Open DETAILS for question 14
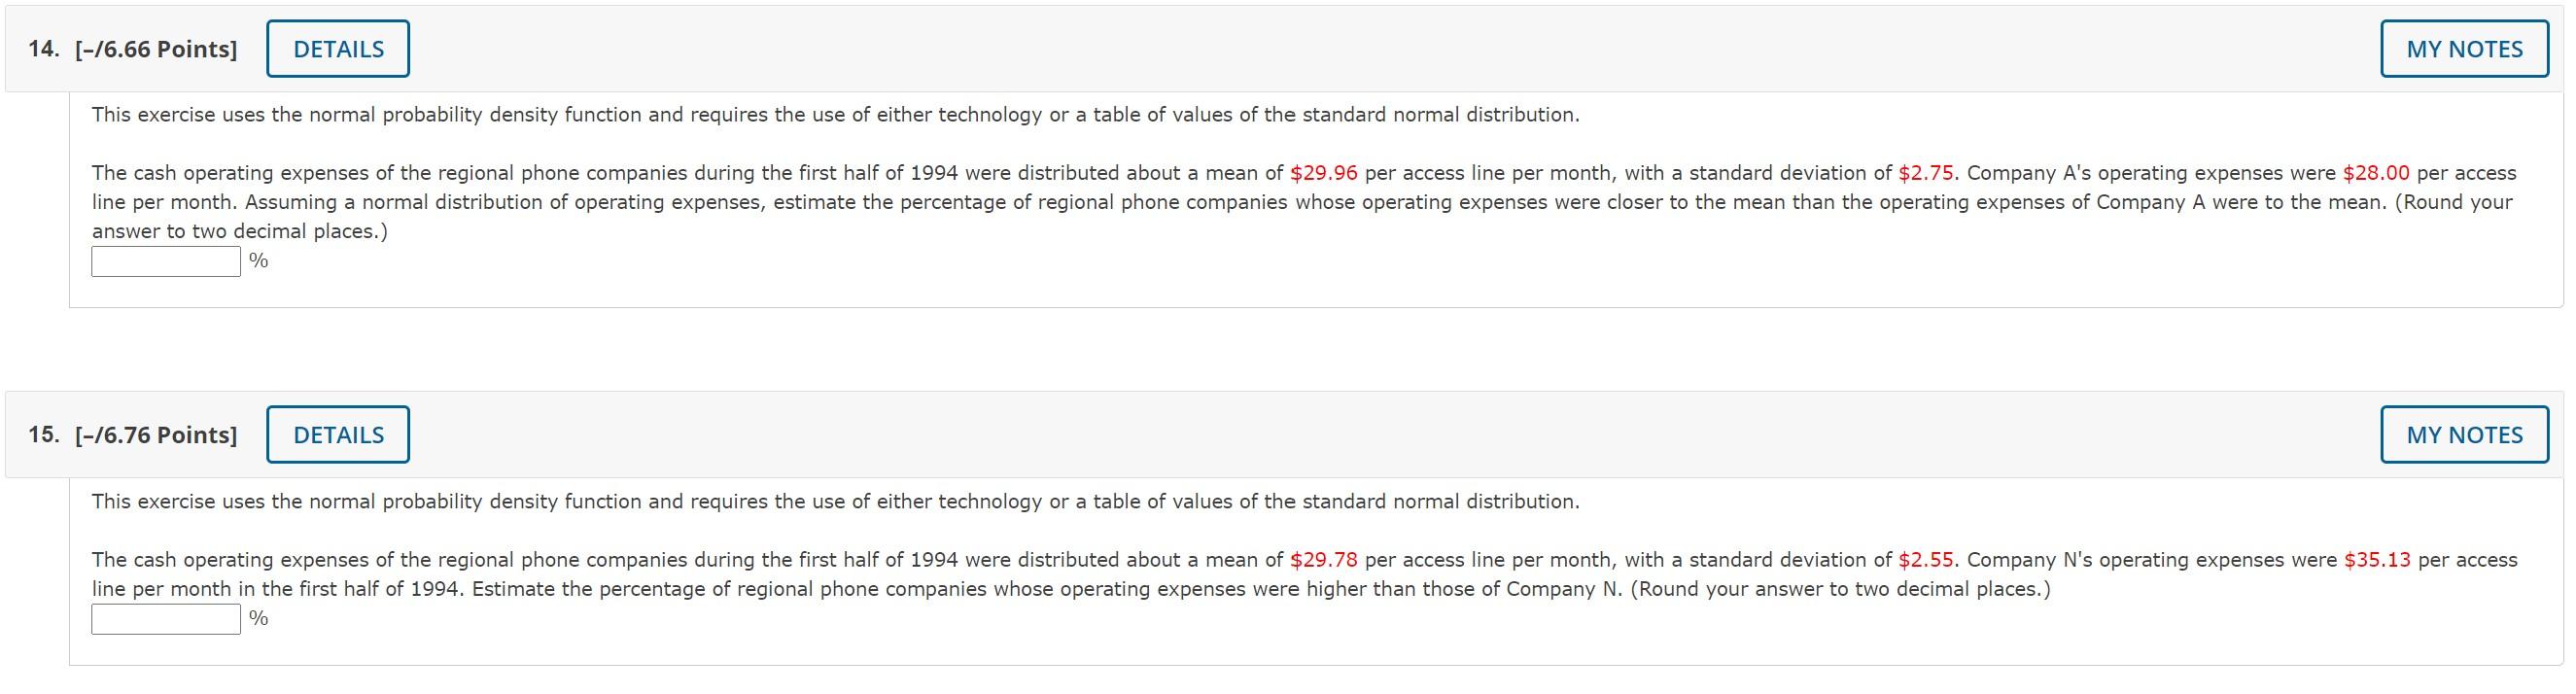 point(338,49)
